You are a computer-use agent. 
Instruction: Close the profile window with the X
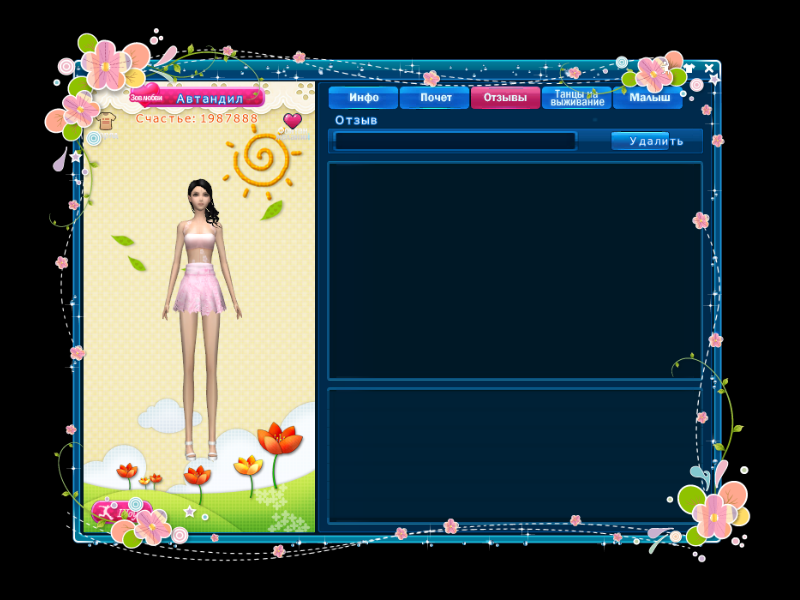[x=709, y=68]
